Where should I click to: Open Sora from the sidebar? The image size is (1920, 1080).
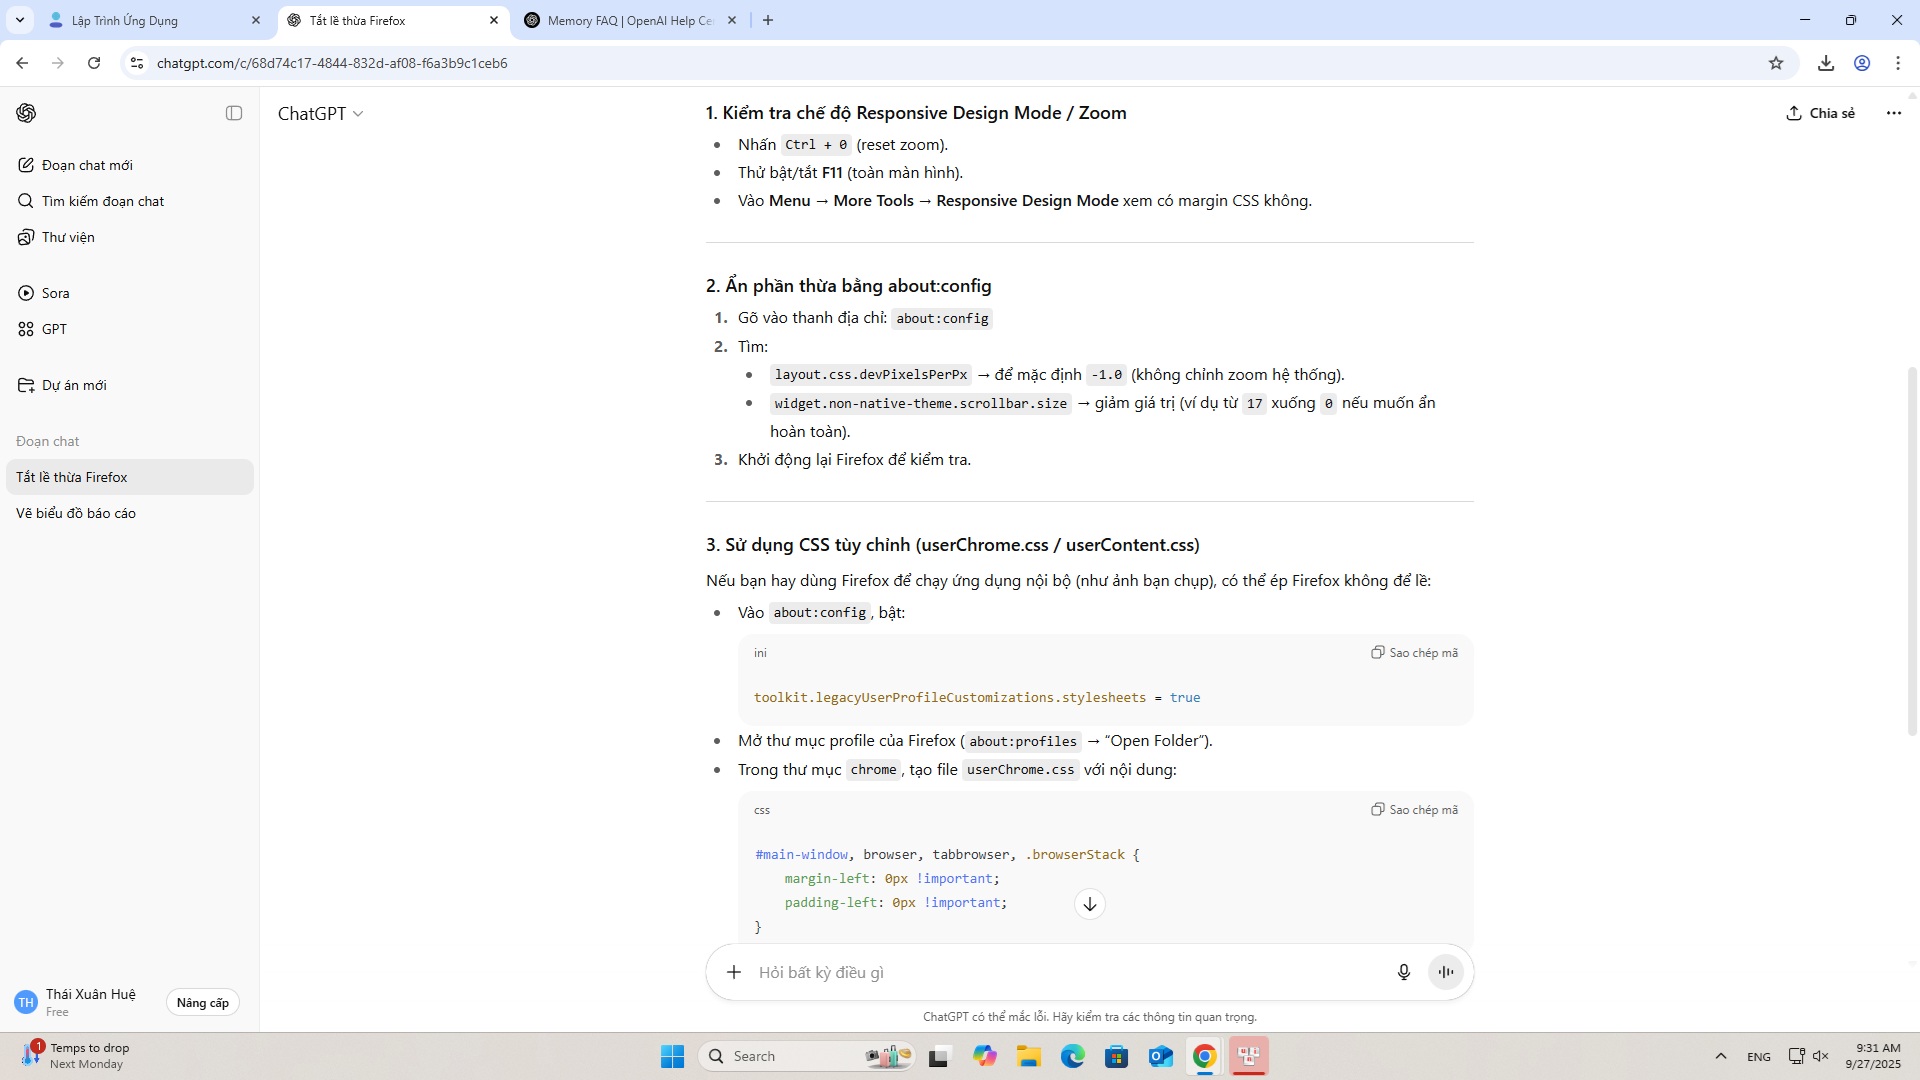click(x=55, y=293)
